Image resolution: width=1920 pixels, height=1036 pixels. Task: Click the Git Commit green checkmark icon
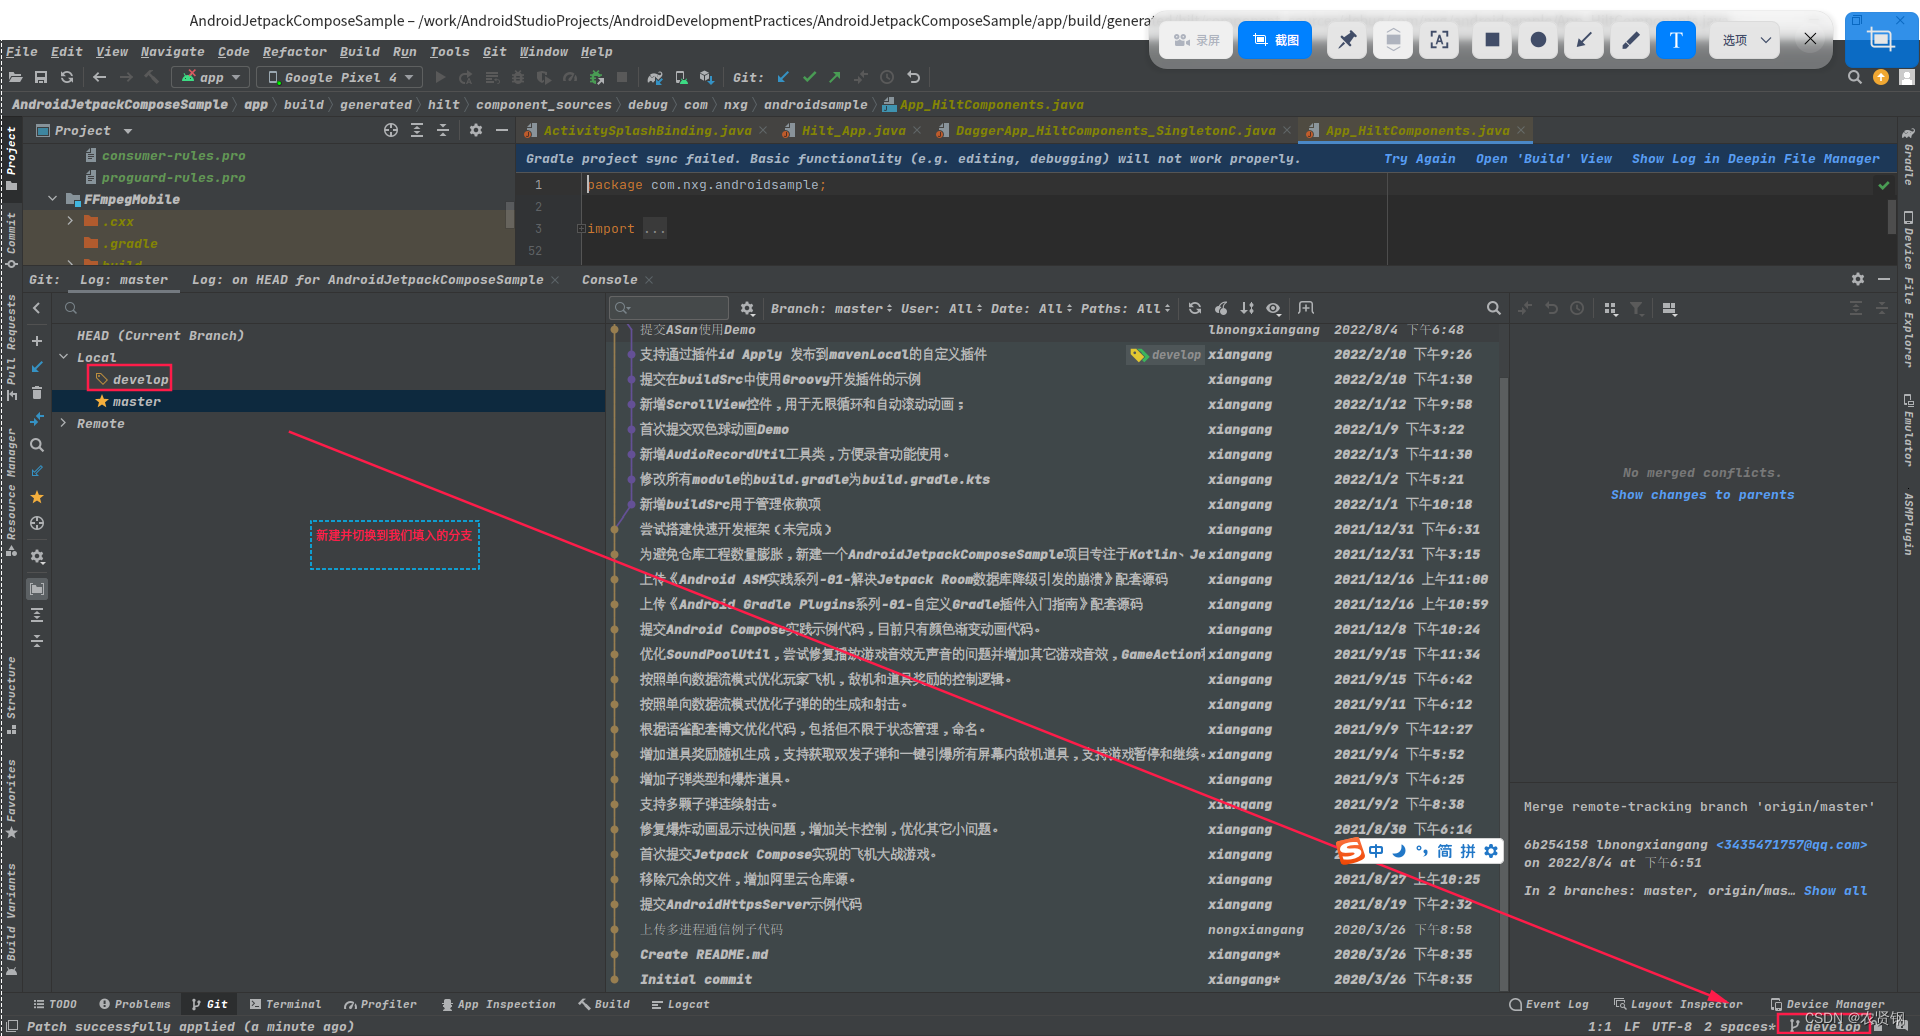pyautogui.click(x=809, y=77)
